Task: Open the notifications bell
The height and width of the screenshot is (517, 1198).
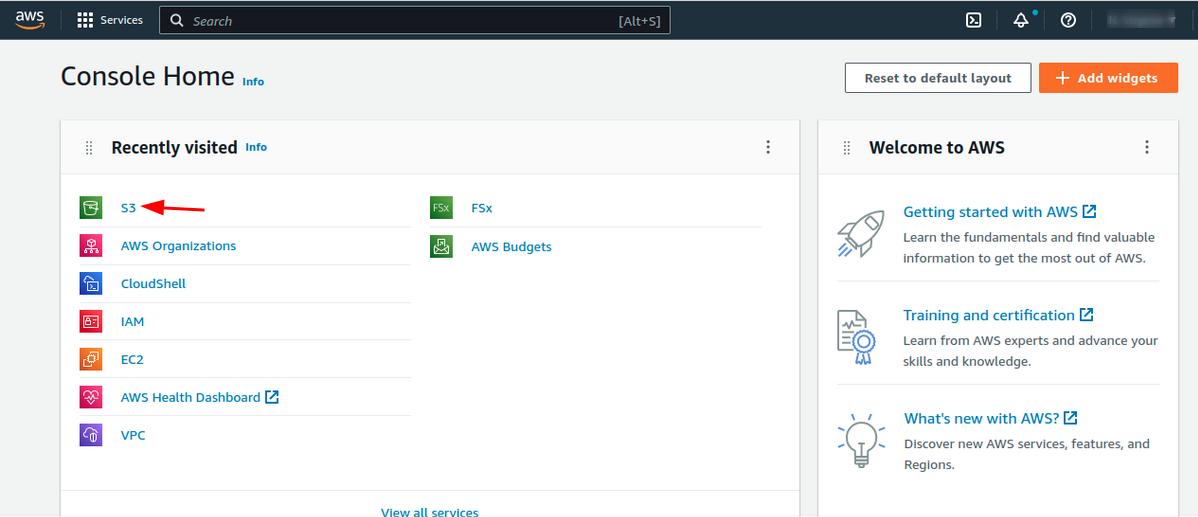Action: pyautogui.click(x=1021, y=21)
